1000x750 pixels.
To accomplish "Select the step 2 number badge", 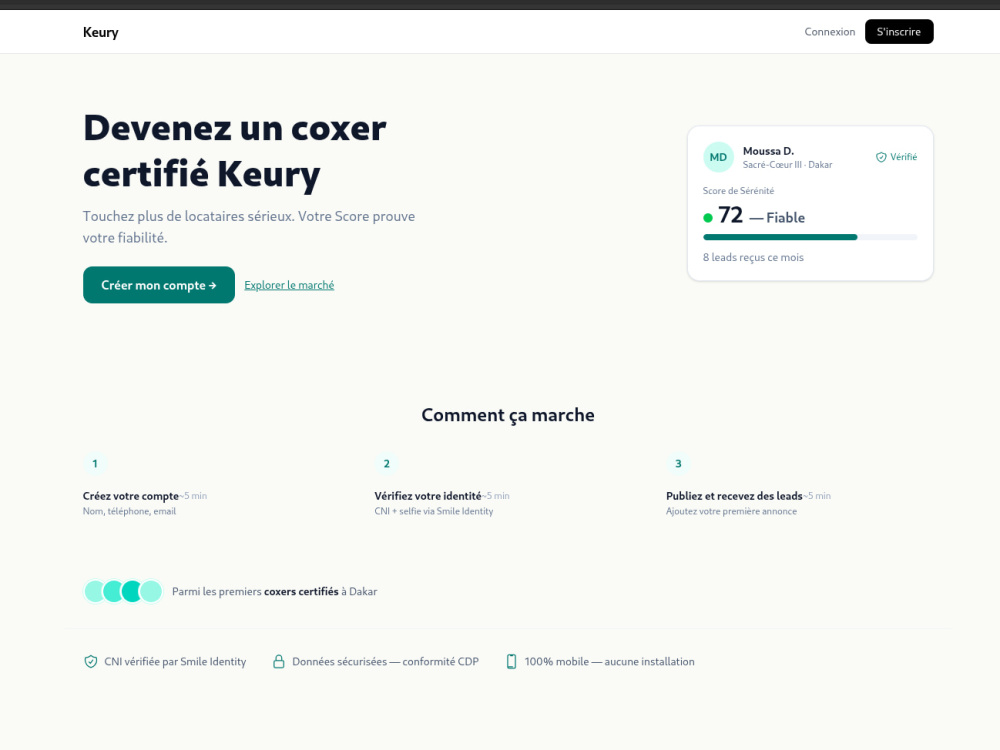I will (x=386, y=464).
